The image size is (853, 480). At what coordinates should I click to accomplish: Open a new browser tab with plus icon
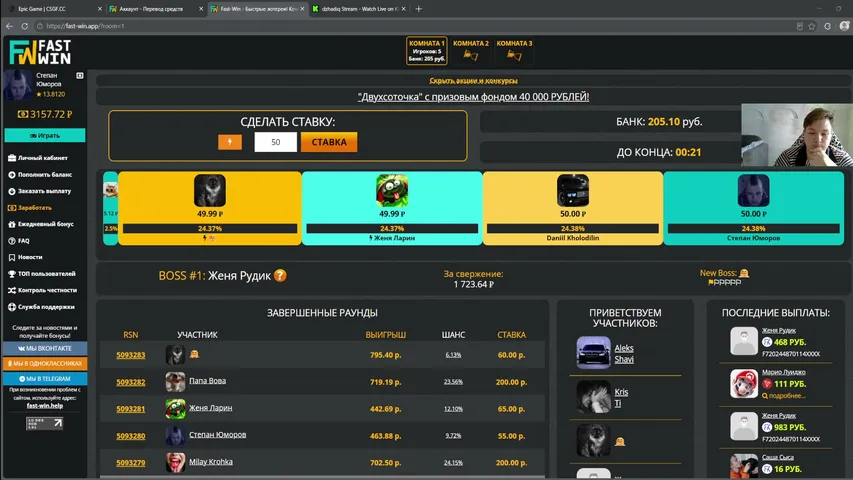(418, 9)
